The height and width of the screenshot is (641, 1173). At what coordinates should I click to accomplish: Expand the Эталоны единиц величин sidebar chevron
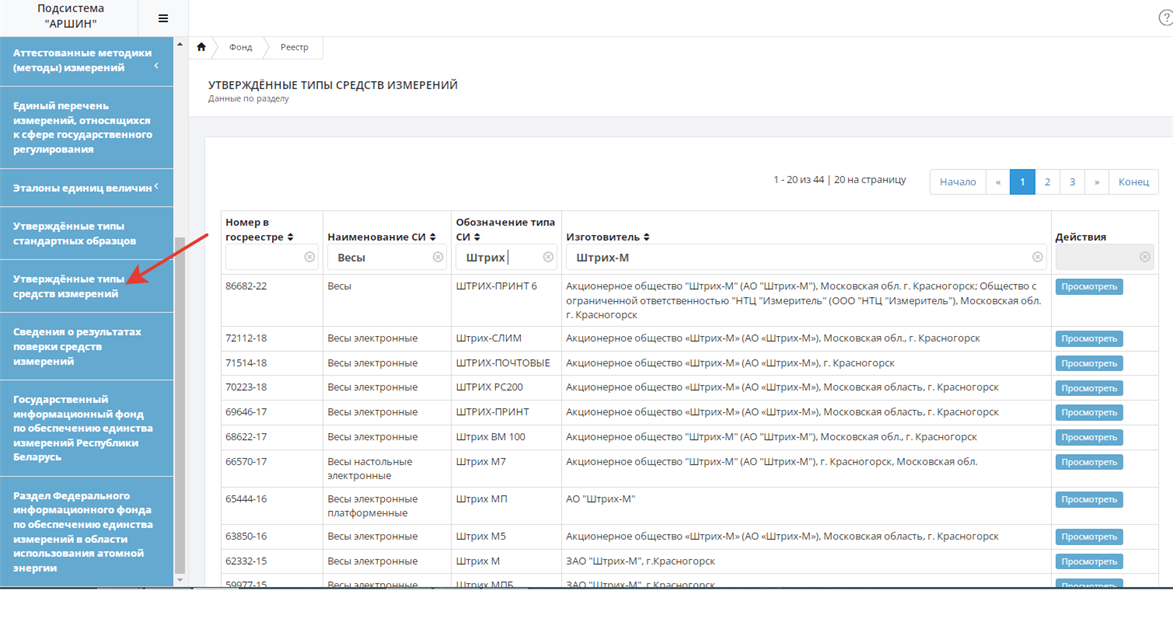coord(156,186)
